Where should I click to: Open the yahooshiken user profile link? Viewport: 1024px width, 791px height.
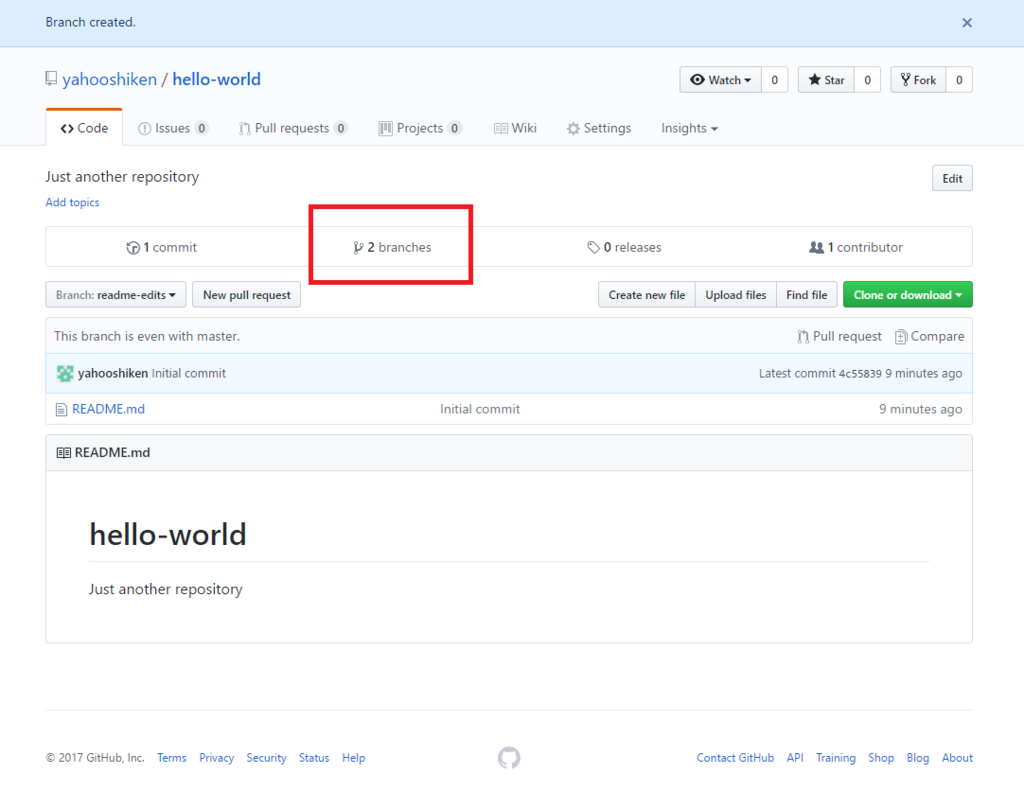click(x=110, y=79)
